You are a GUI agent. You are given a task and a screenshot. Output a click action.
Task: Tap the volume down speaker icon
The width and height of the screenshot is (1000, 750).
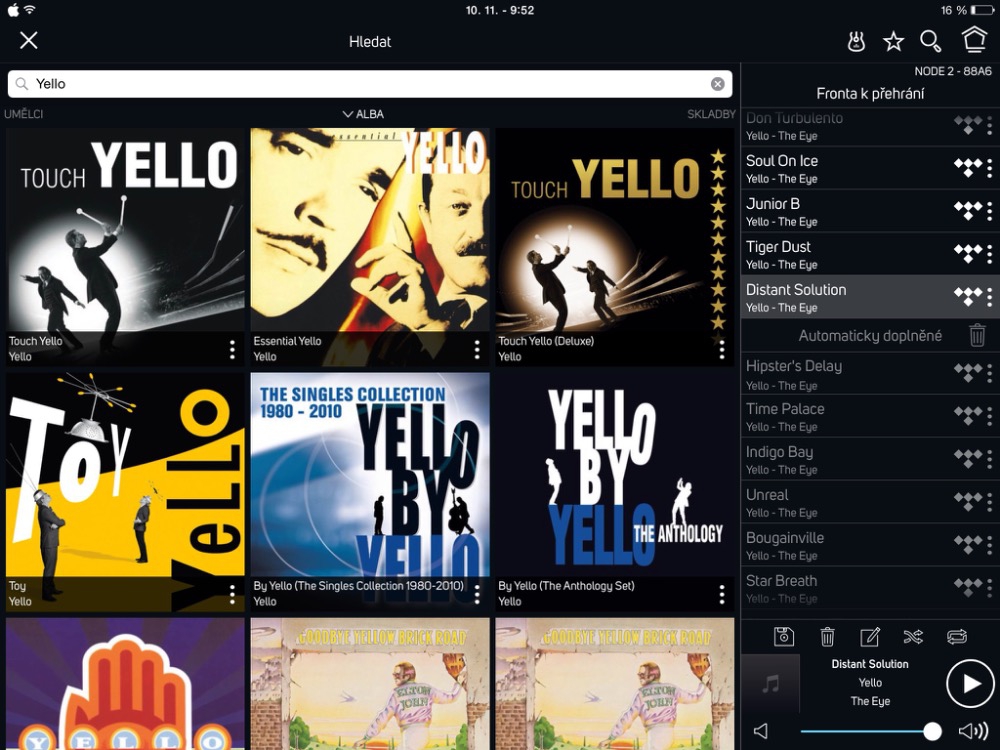(x=760, y=731)
